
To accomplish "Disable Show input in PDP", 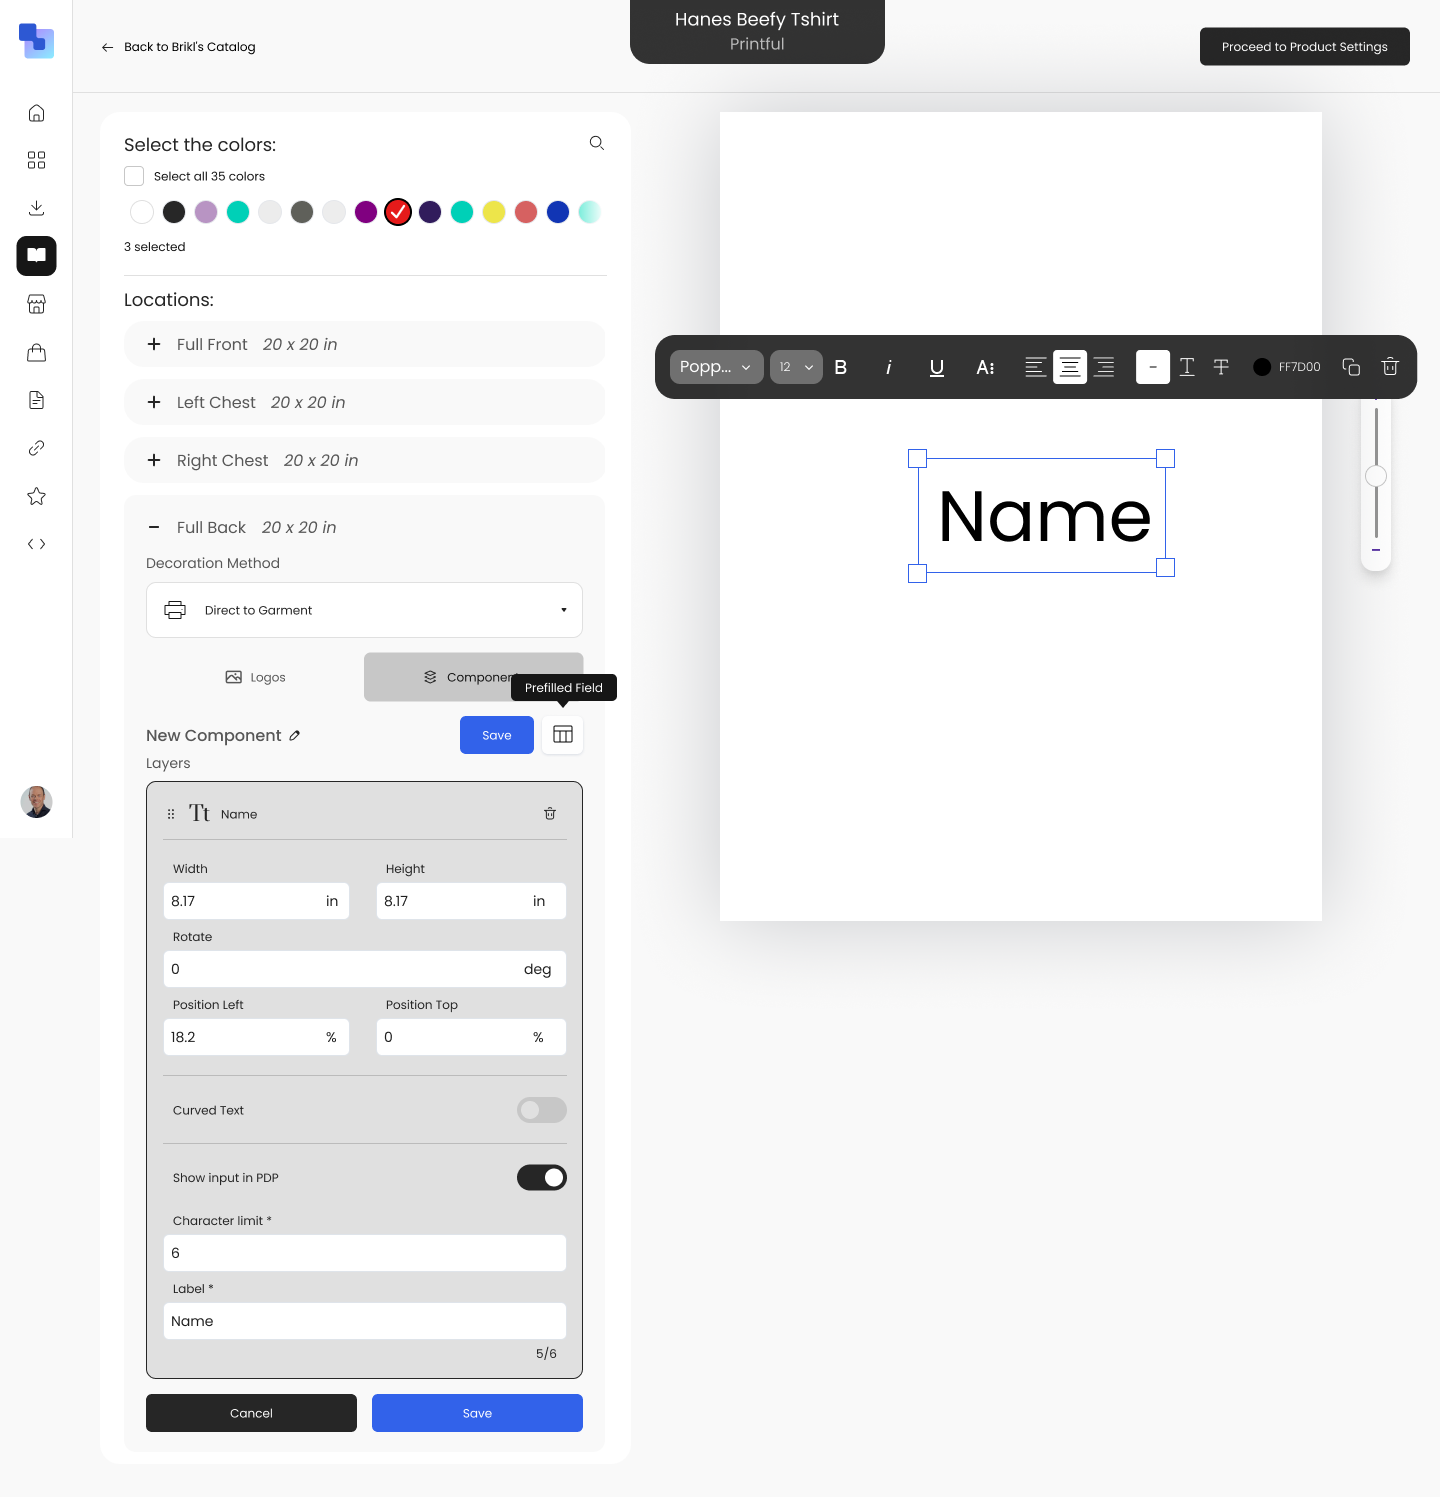I will coord(541,1177).
